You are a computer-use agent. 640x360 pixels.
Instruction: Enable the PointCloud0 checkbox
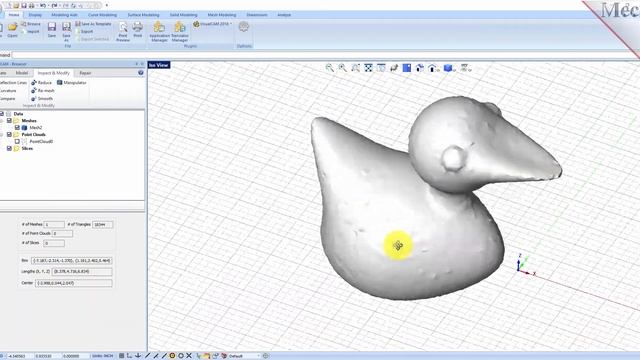tap(17, 142)
